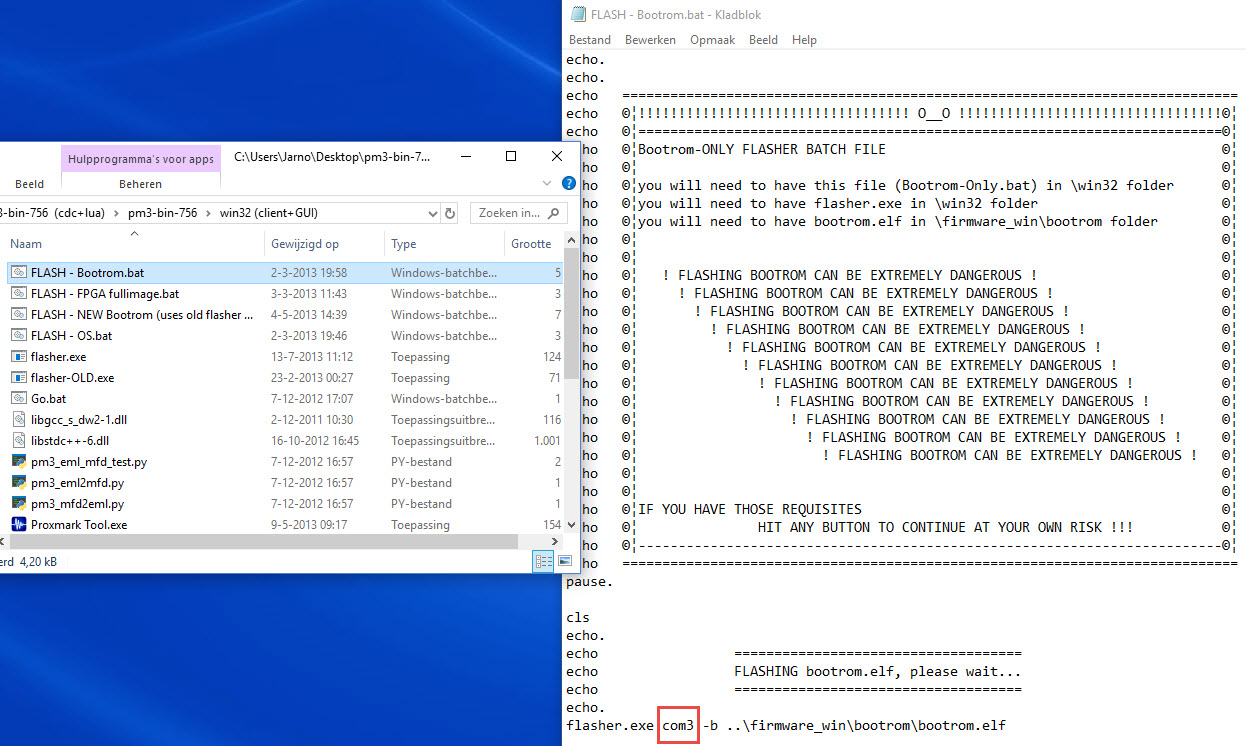Open the Help menu in Kladblok
This screenshot has height=746, width=1246.
(x=804, y=40)
